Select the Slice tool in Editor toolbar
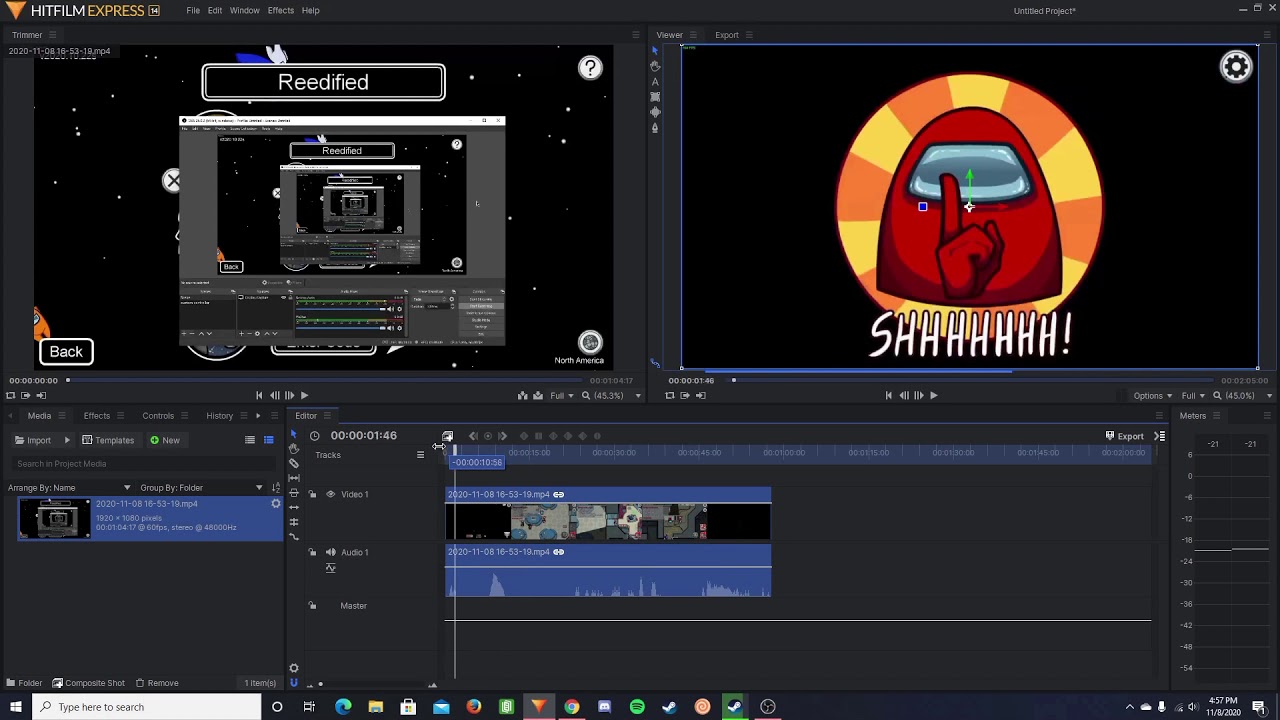The height and width of the screenshot is (720, 1280). (x=293, y=464)
